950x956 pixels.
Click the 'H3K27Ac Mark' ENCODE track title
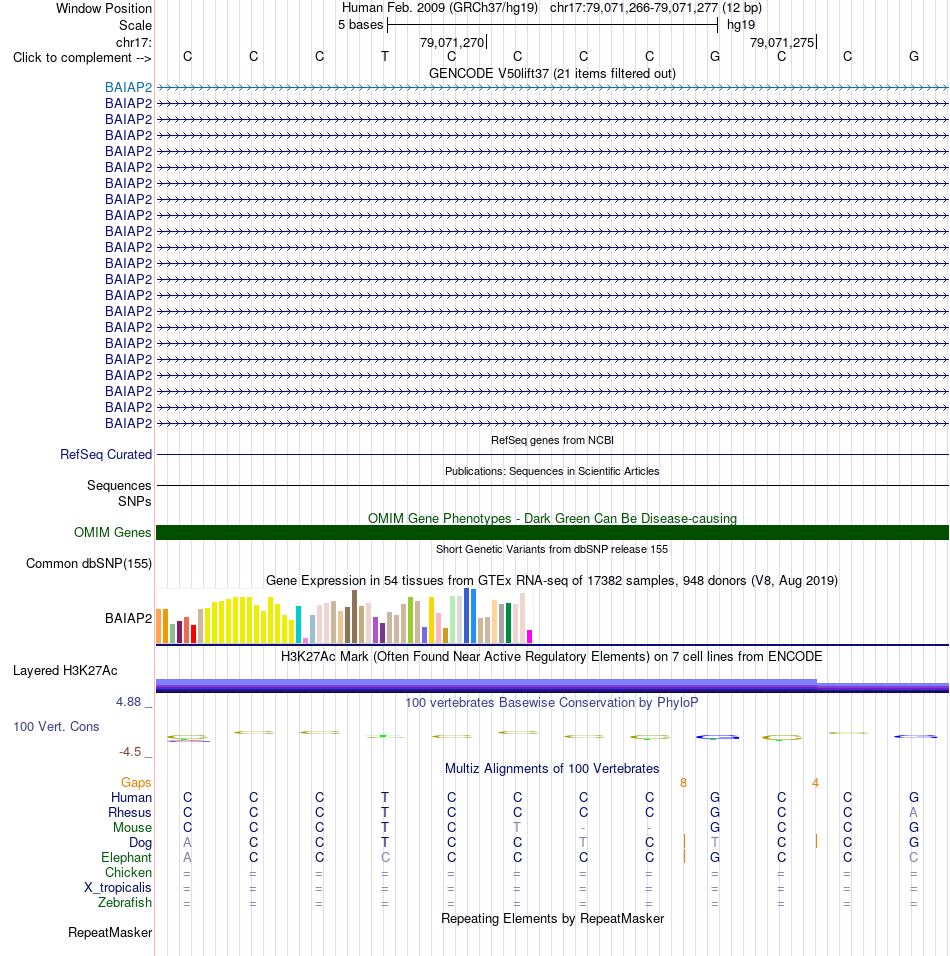coord(552,657)
